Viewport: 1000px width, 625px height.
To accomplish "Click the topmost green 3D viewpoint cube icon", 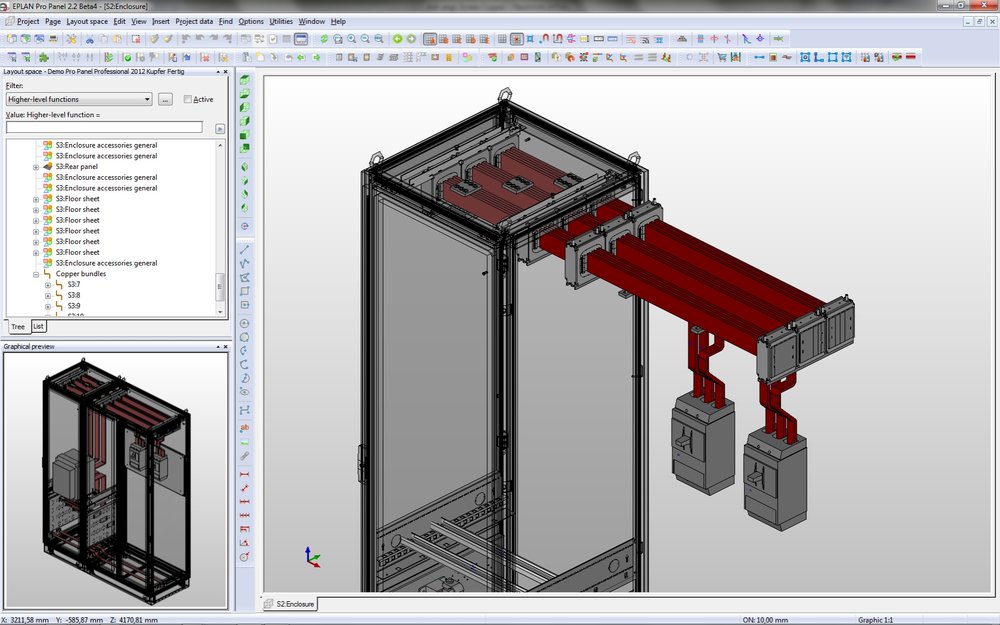I will point(245,79).
